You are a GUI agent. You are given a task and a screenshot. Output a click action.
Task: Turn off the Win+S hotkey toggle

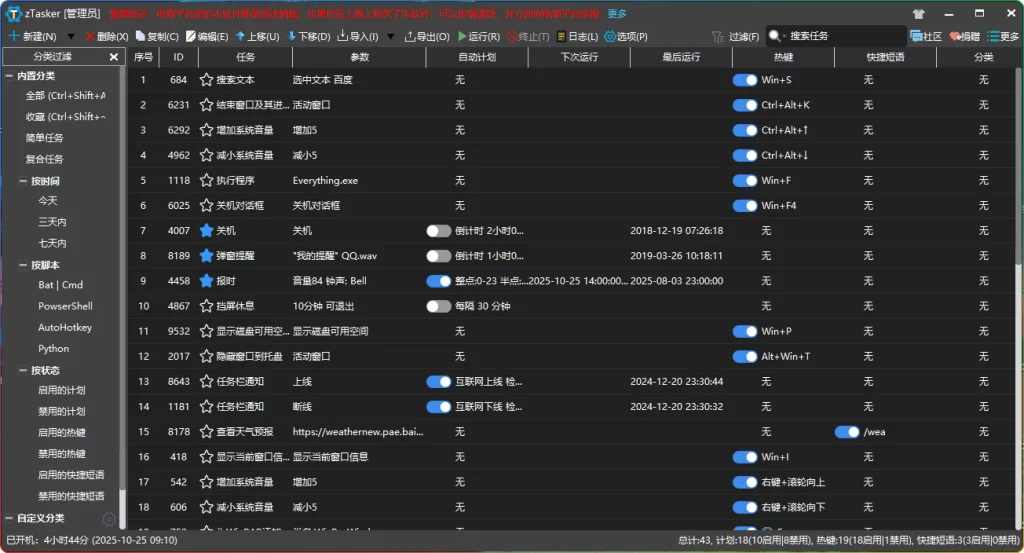pyautogui.click(x=745, y=79)
